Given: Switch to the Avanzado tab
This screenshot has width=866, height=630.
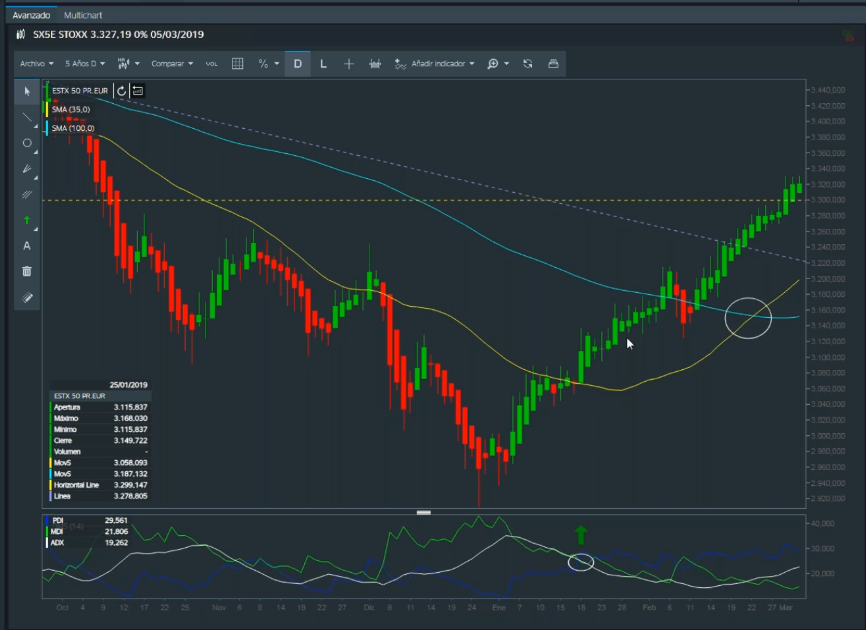Looking at the screenshot, I should pos(30,16).
